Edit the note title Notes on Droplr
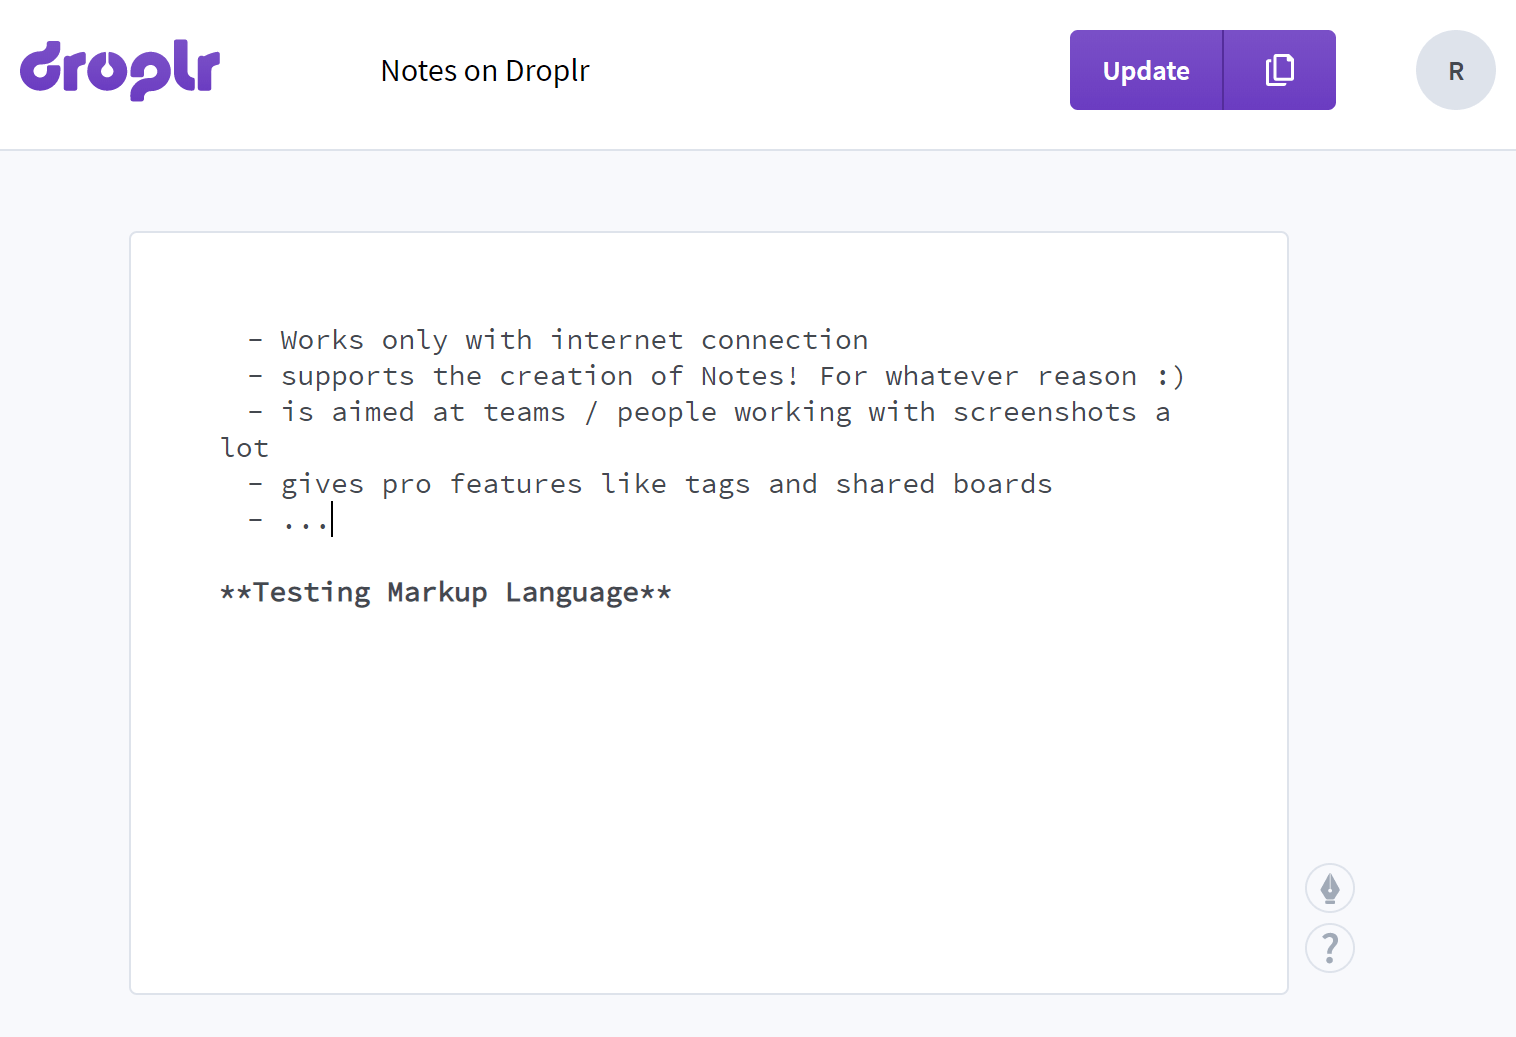The height and width of the screenshot is (1037, 1516). click(485, 71)
